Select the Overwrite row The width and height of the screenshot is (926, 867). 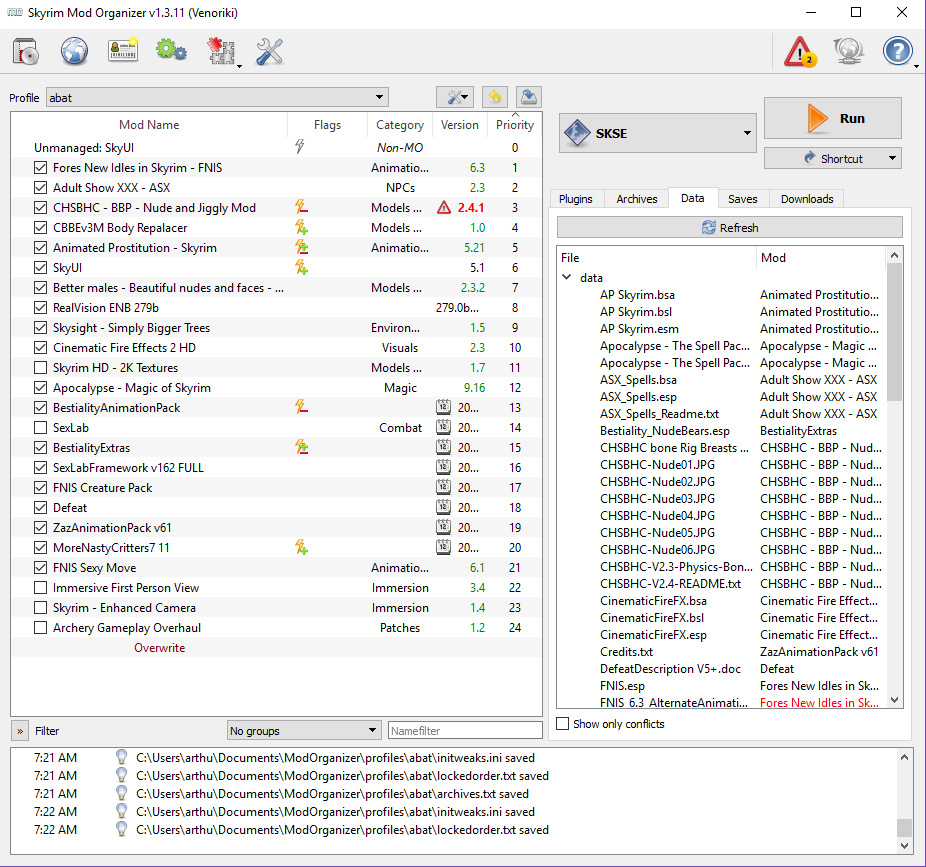click(x=276, y=648)
